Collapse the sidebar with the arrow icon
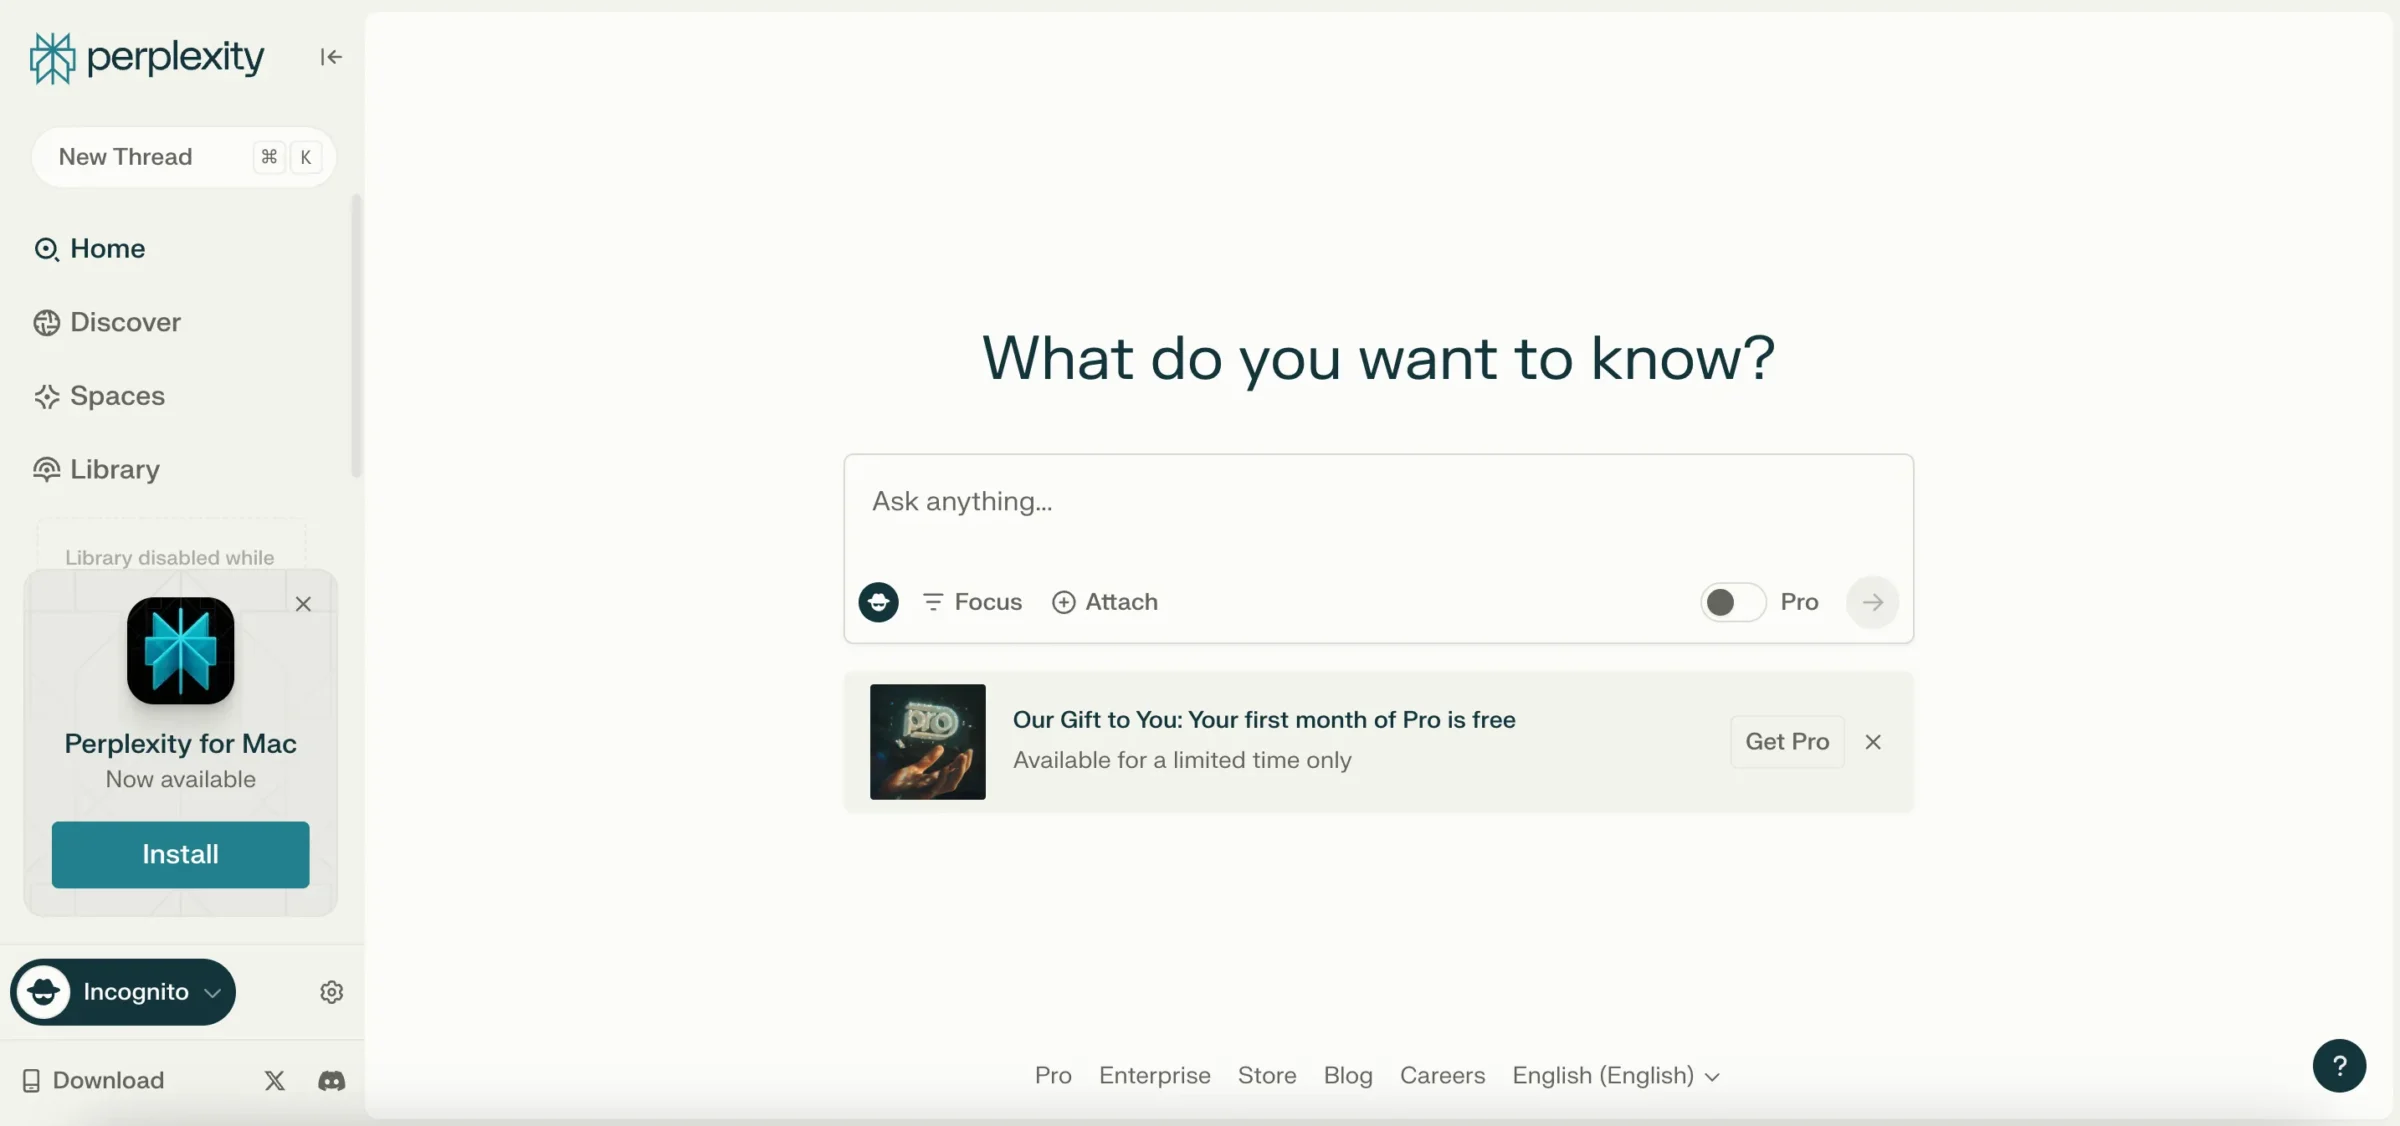This screenshot has width=2400, height=1126. pos(331,57)
